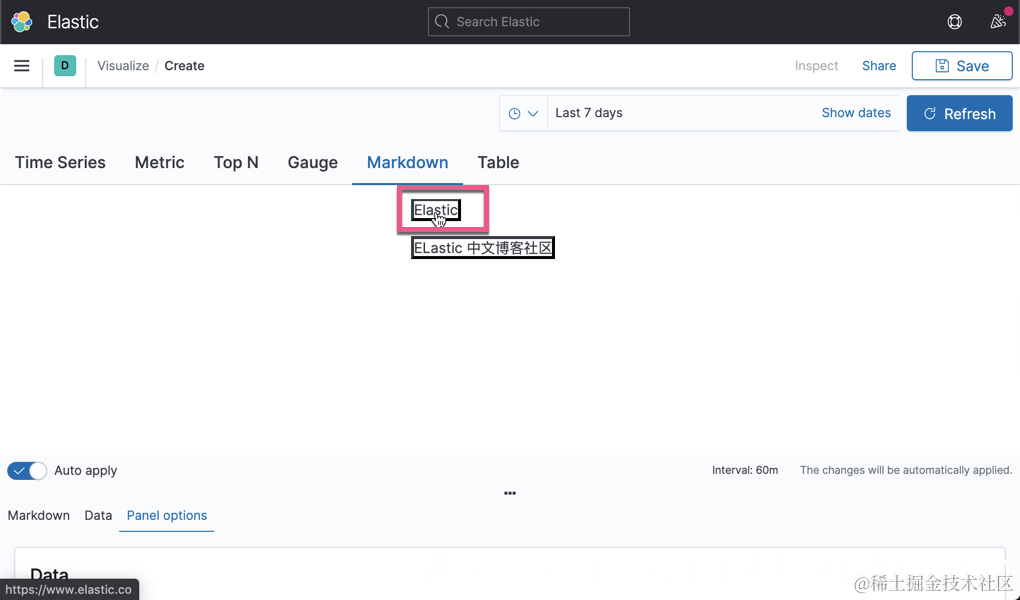This screenshot has width=1020, height=600.
Task: Switch to Time Series tab
Action: (60, 162)
